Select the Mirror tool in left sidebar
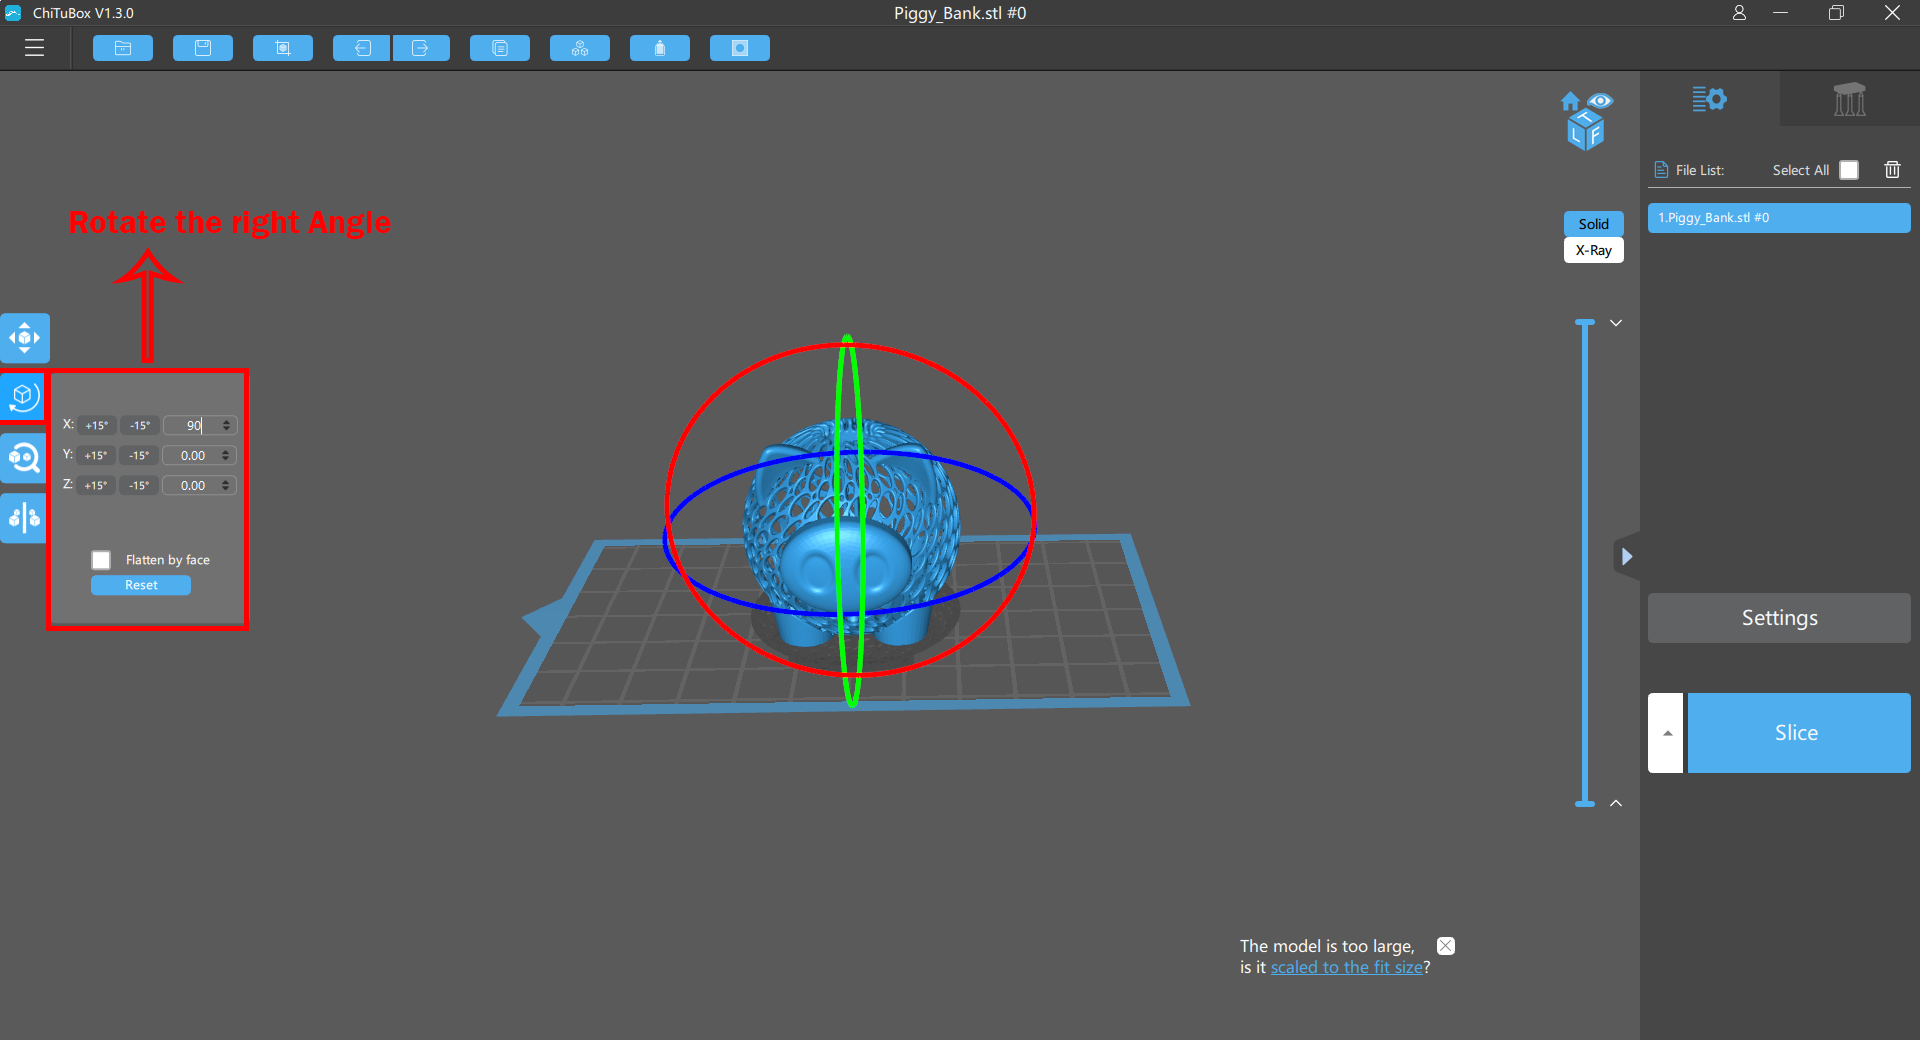 pos(24,518)
